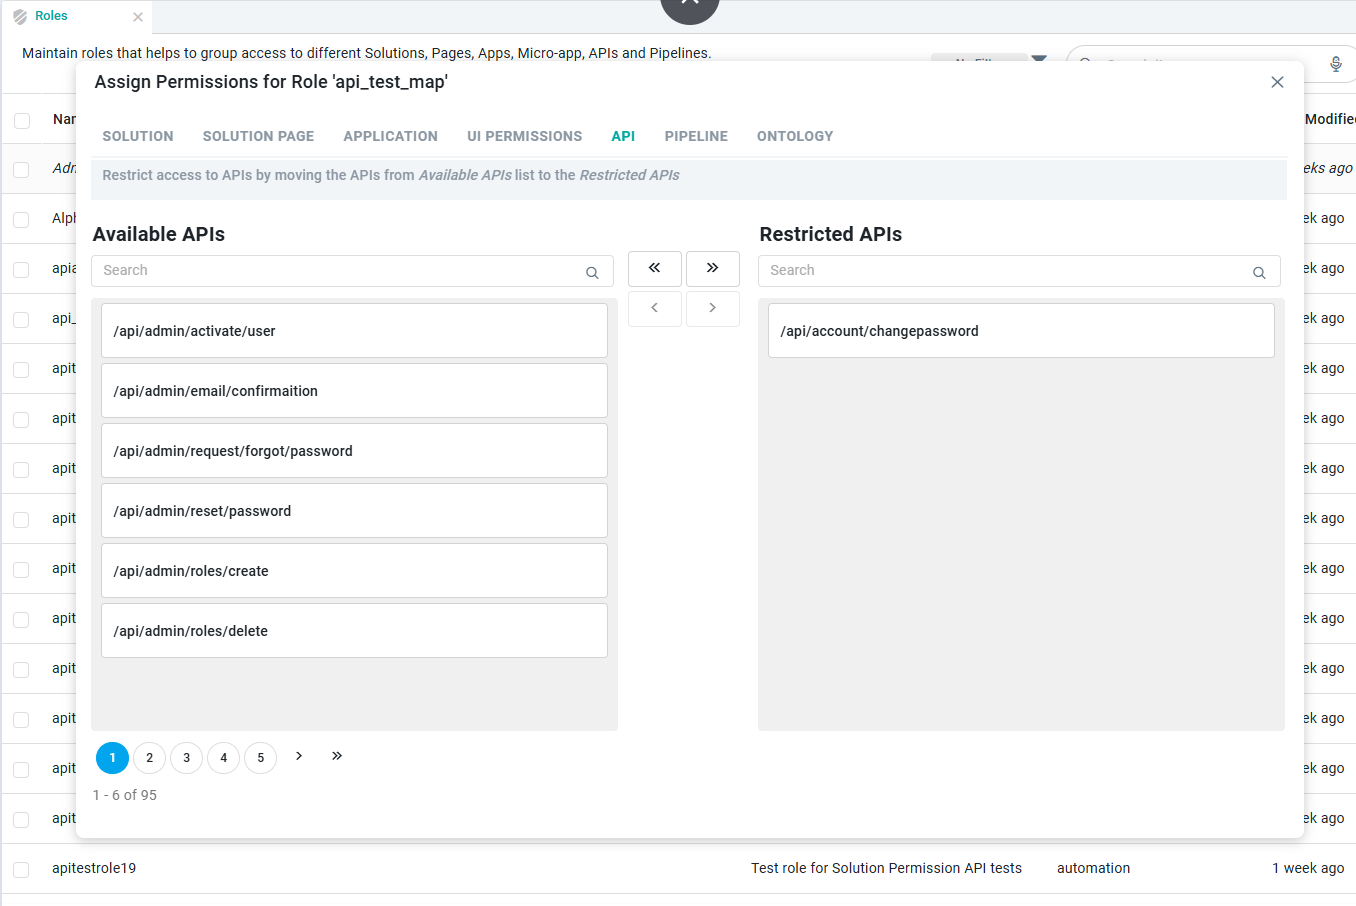This screenshot has width=1356, height=906.
Task: Open the SOLUTION tab
Action: (138, 136)
